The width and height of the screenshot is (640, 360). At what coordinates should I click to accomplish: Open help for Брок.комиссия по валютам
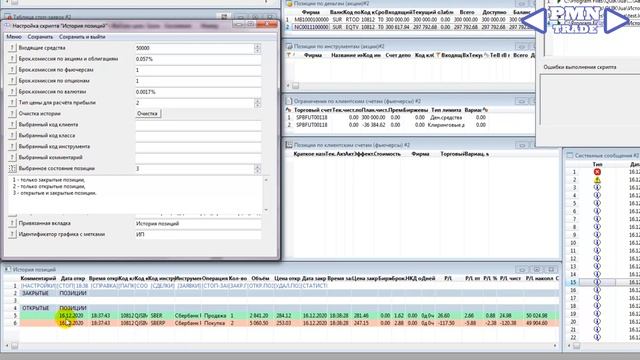[x=12, y=92]
